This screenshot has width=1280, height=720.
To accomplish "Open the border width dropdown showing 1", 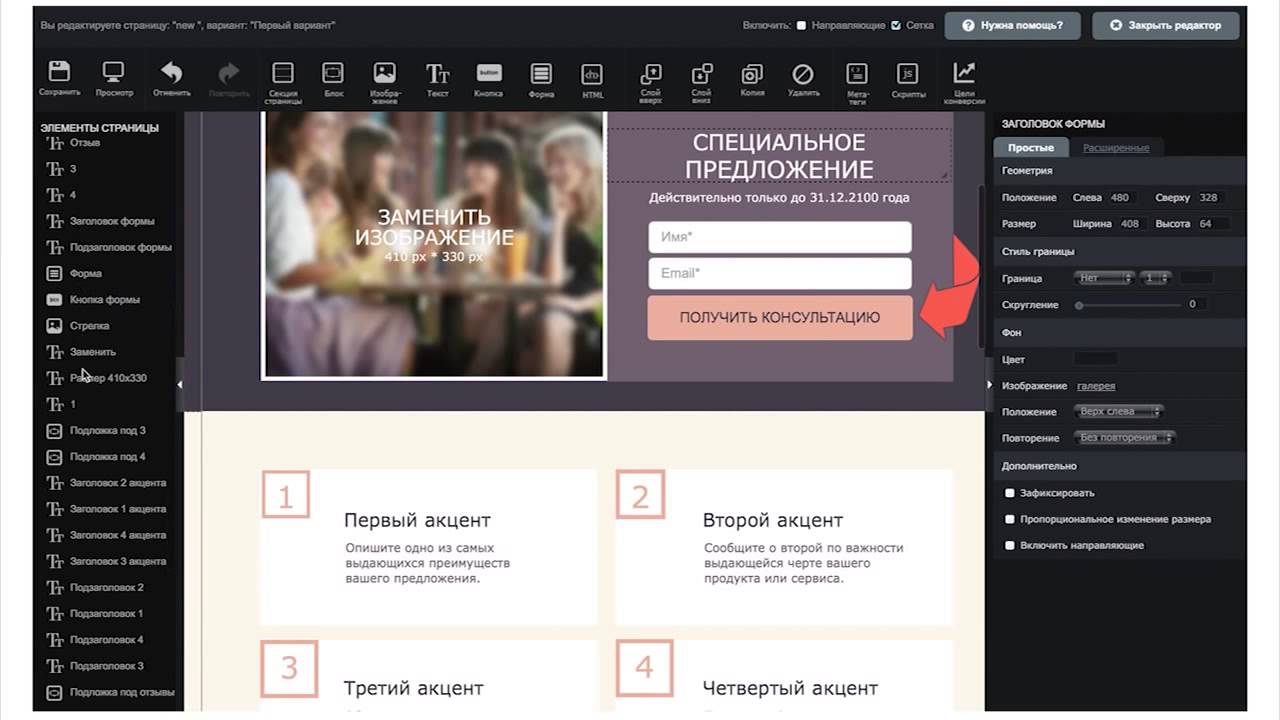I will click(1155, 278).
